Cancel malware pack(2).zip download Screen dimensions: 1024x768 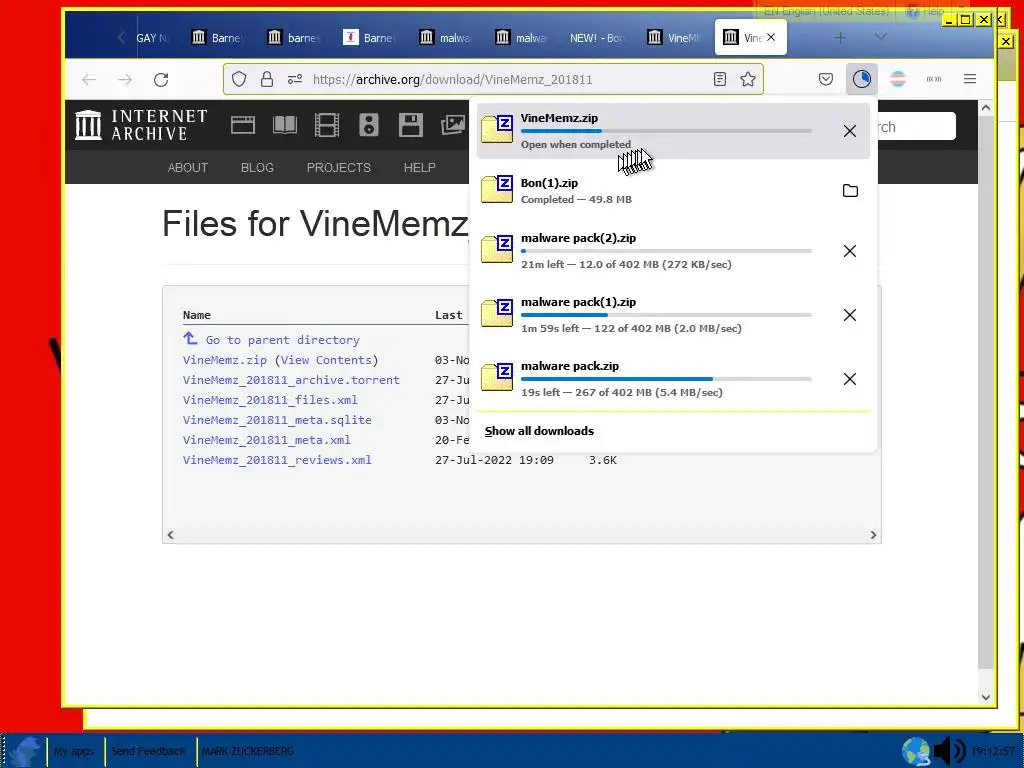(850, 251)
